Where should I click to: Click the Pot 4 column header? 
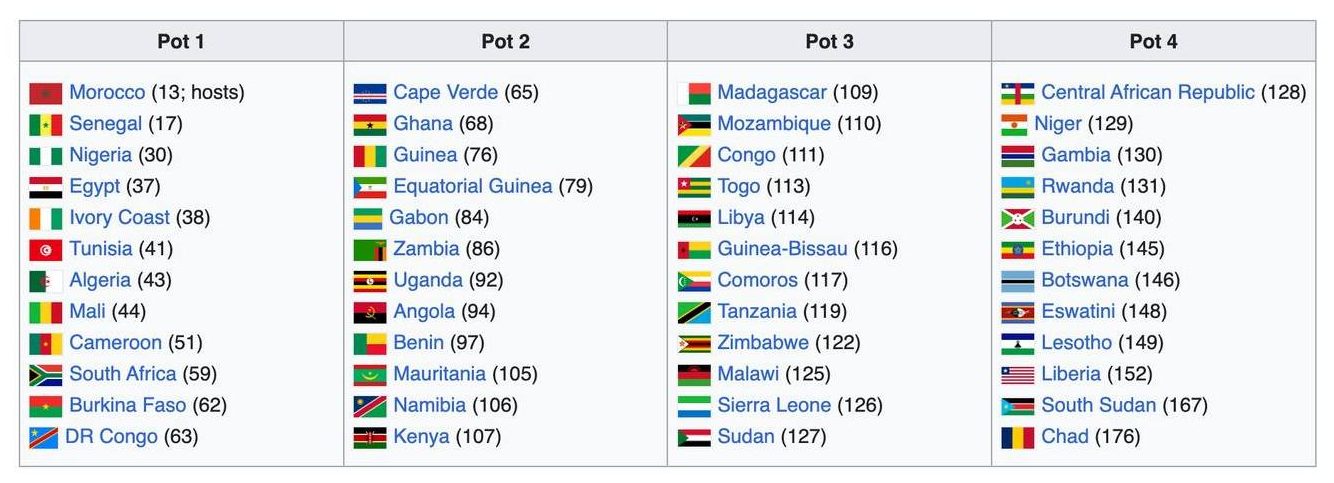pos(1153,41)
